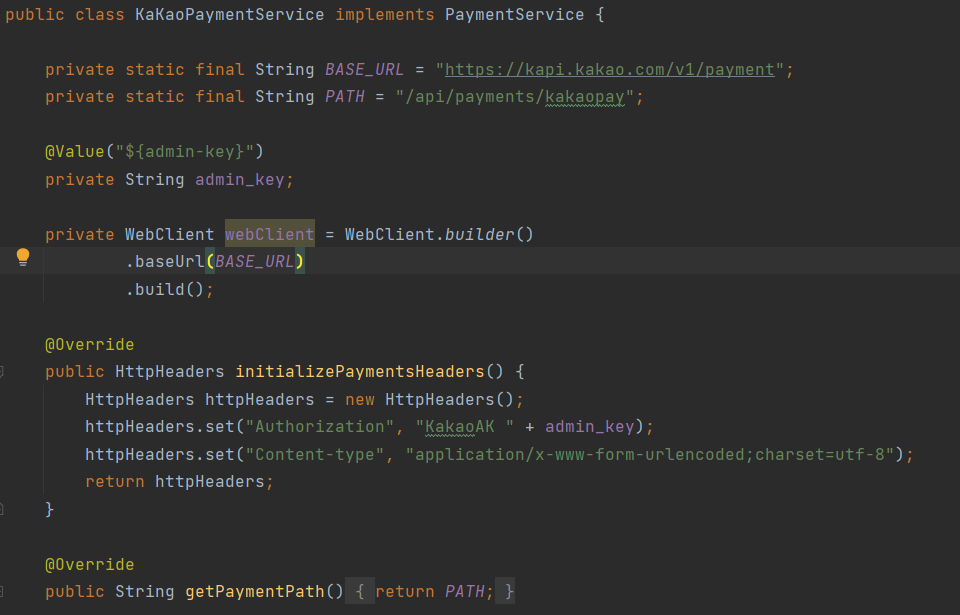Select the BASE_URL constant declaration

coord(364,69)
